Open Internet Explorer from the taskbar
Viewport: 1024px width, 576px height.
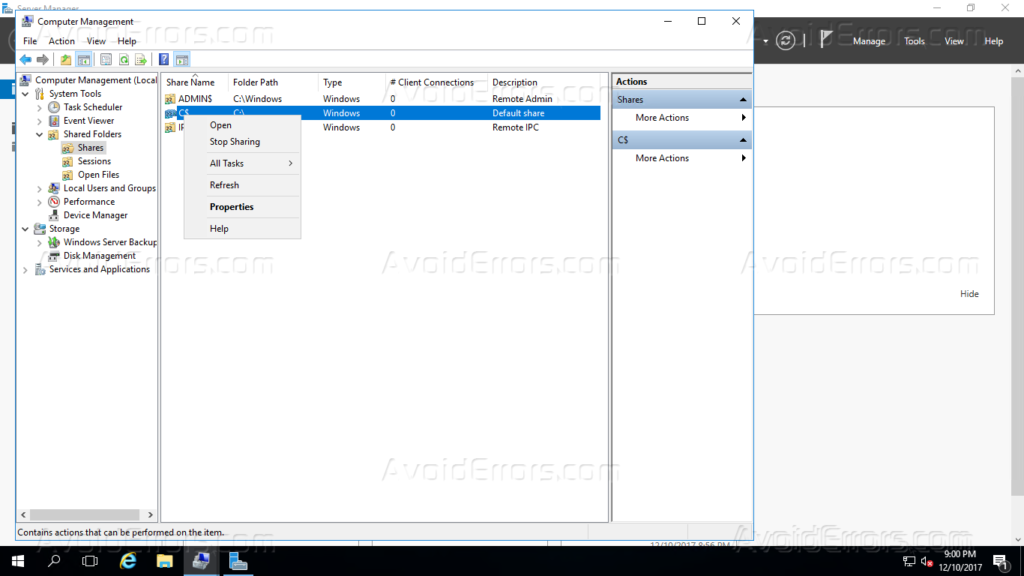click(x=128, y=561)
